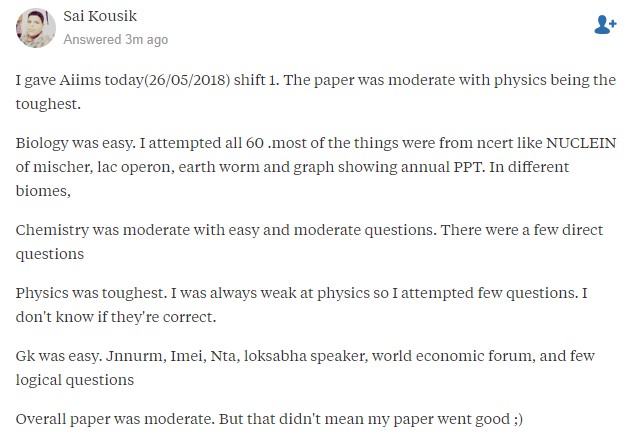Click the 'logical questions' text

tap(75, 380)
